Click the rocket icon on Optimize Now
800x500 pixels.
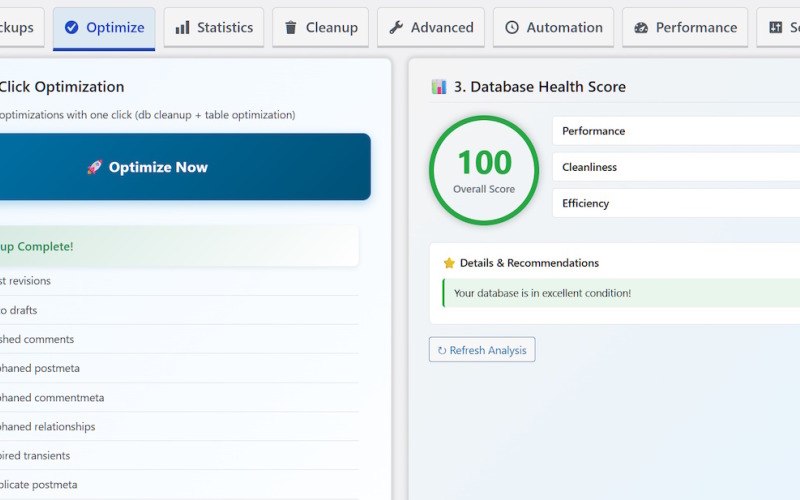[x=94, y=168]
